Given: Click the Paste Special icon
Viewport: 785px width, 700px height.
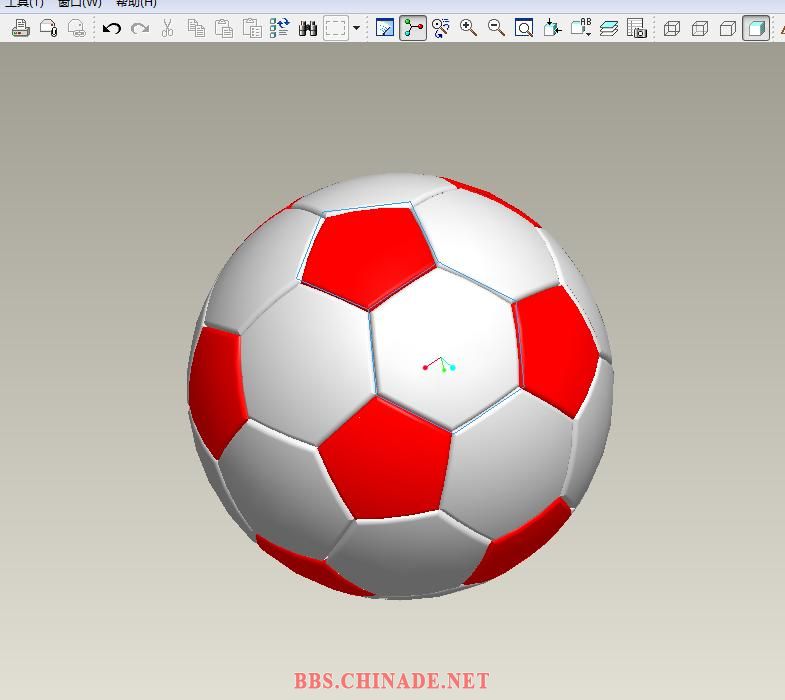Looking at the screenshot, I should (x=252, y=28).
